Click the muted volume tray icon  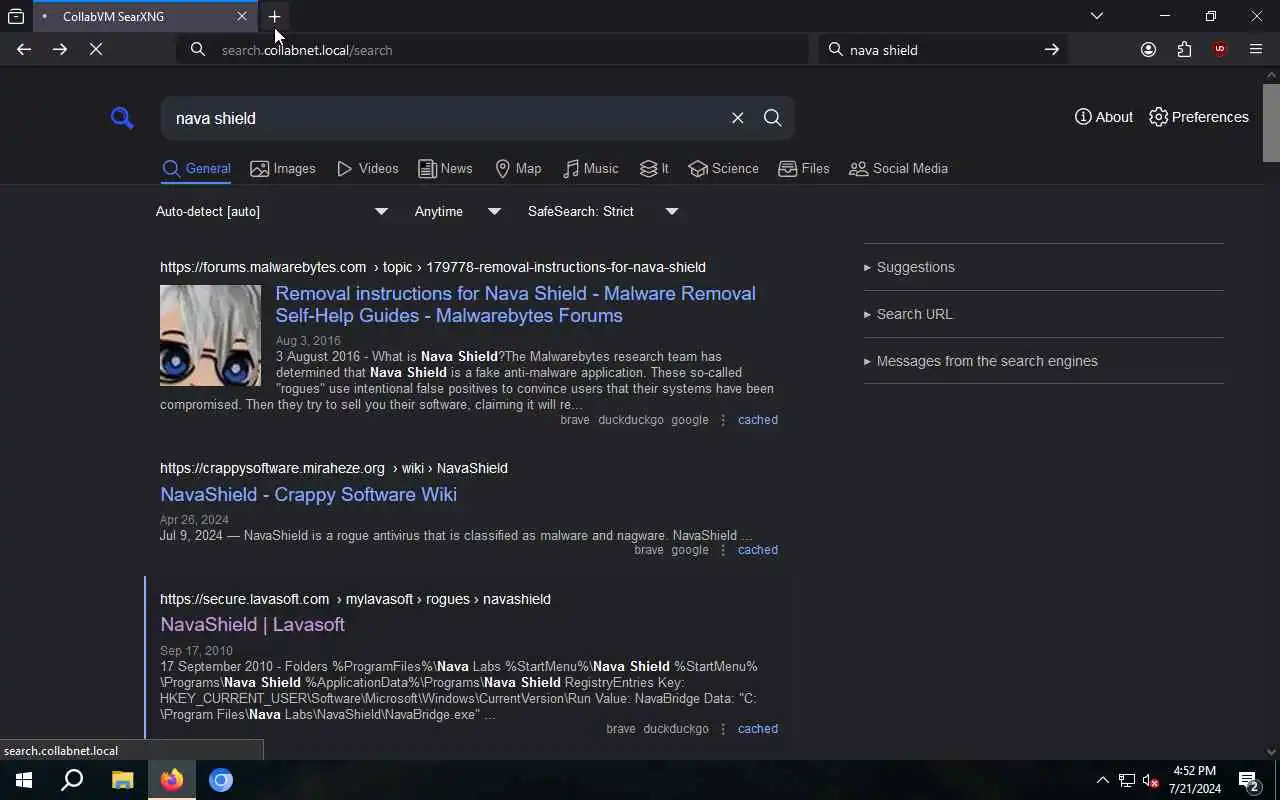click(1151, 780)
